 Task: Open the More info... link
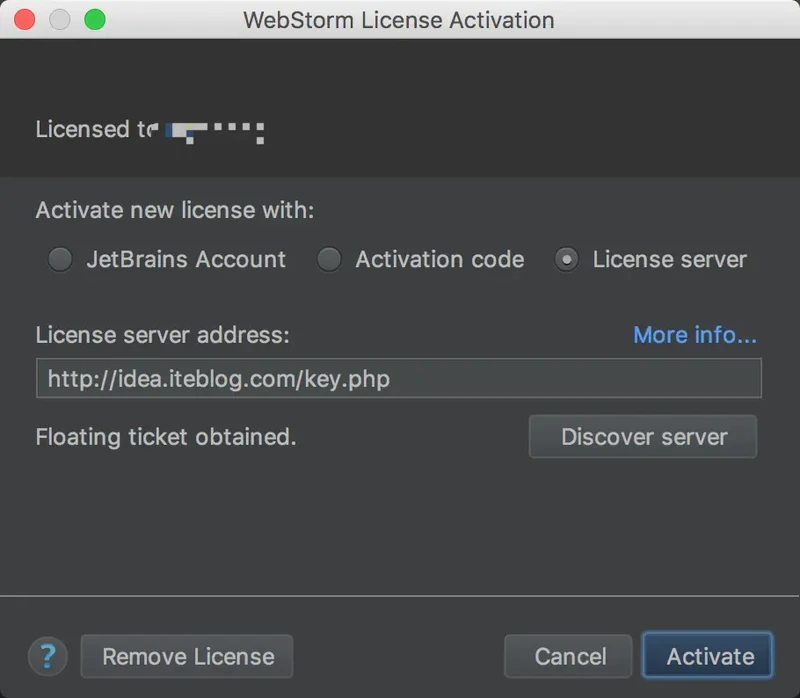[694, 335]
